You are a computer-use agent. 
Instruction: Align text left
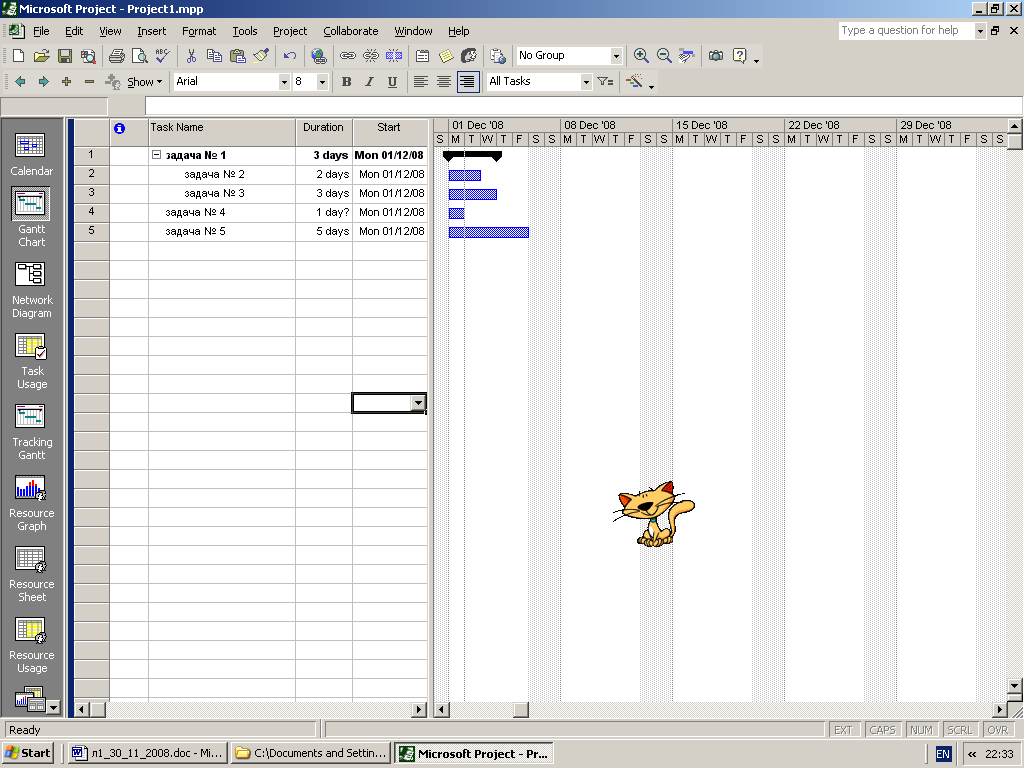tap(421, 82)
